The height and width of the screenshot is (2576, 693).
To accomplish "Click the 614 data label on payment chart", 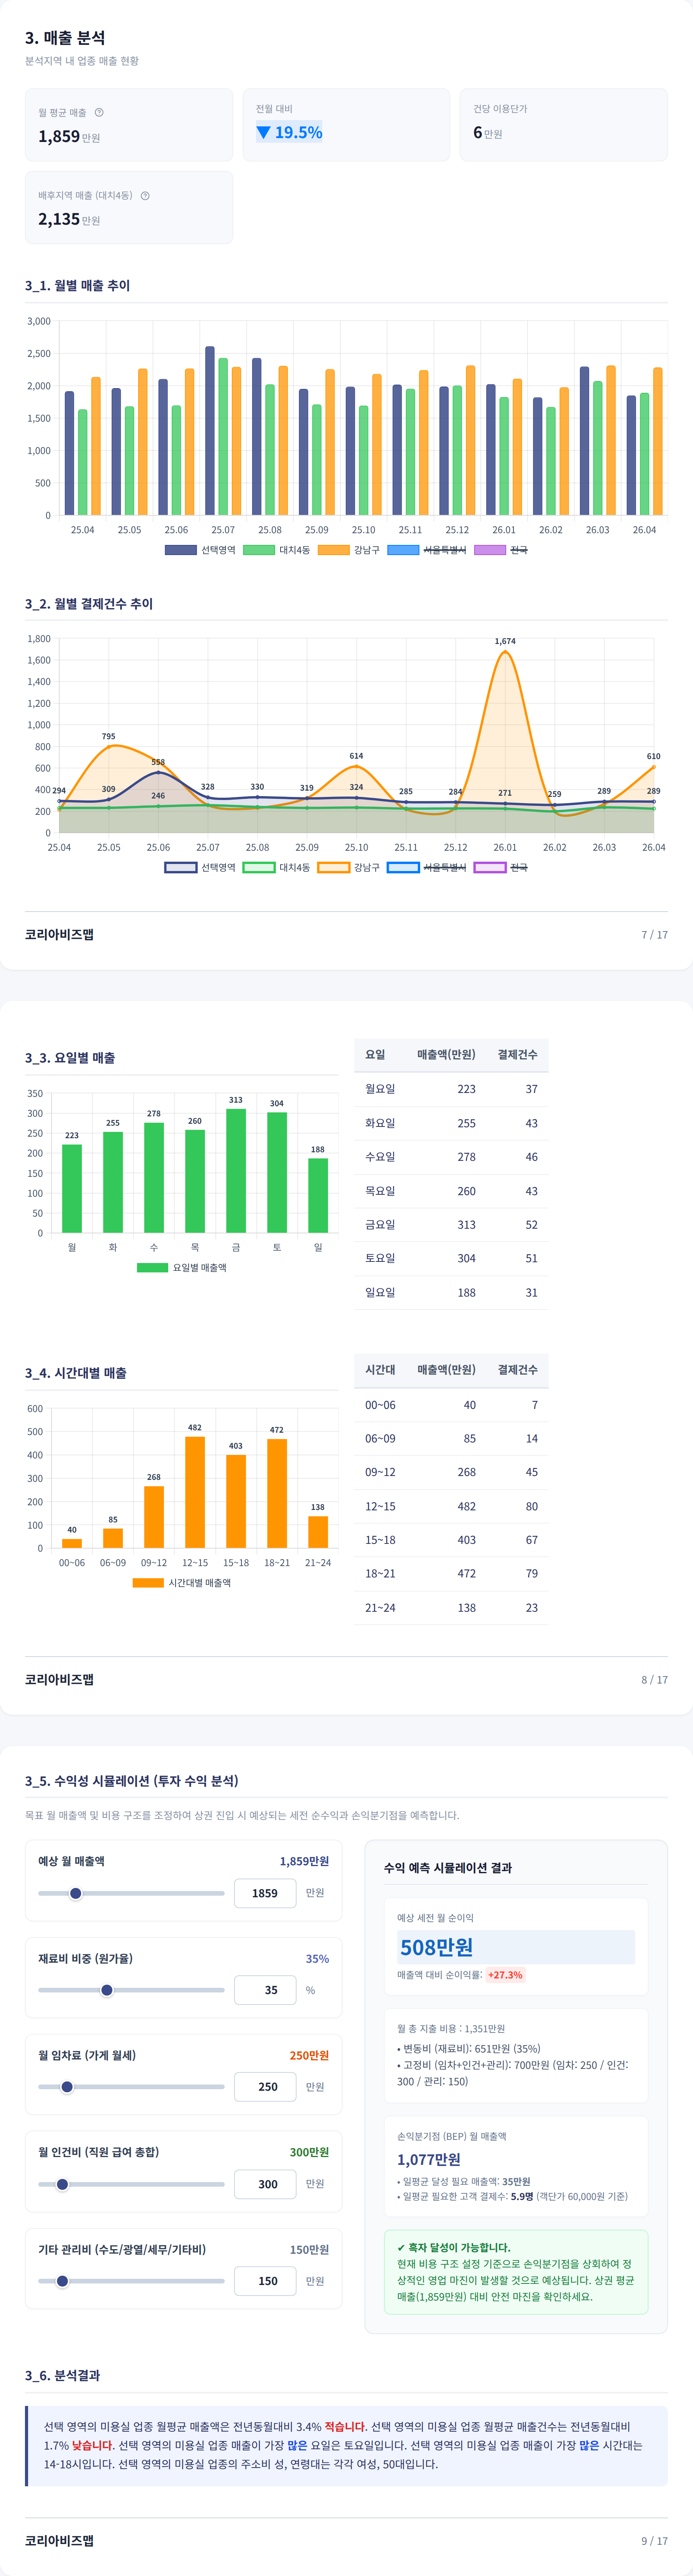I will 356,756.
